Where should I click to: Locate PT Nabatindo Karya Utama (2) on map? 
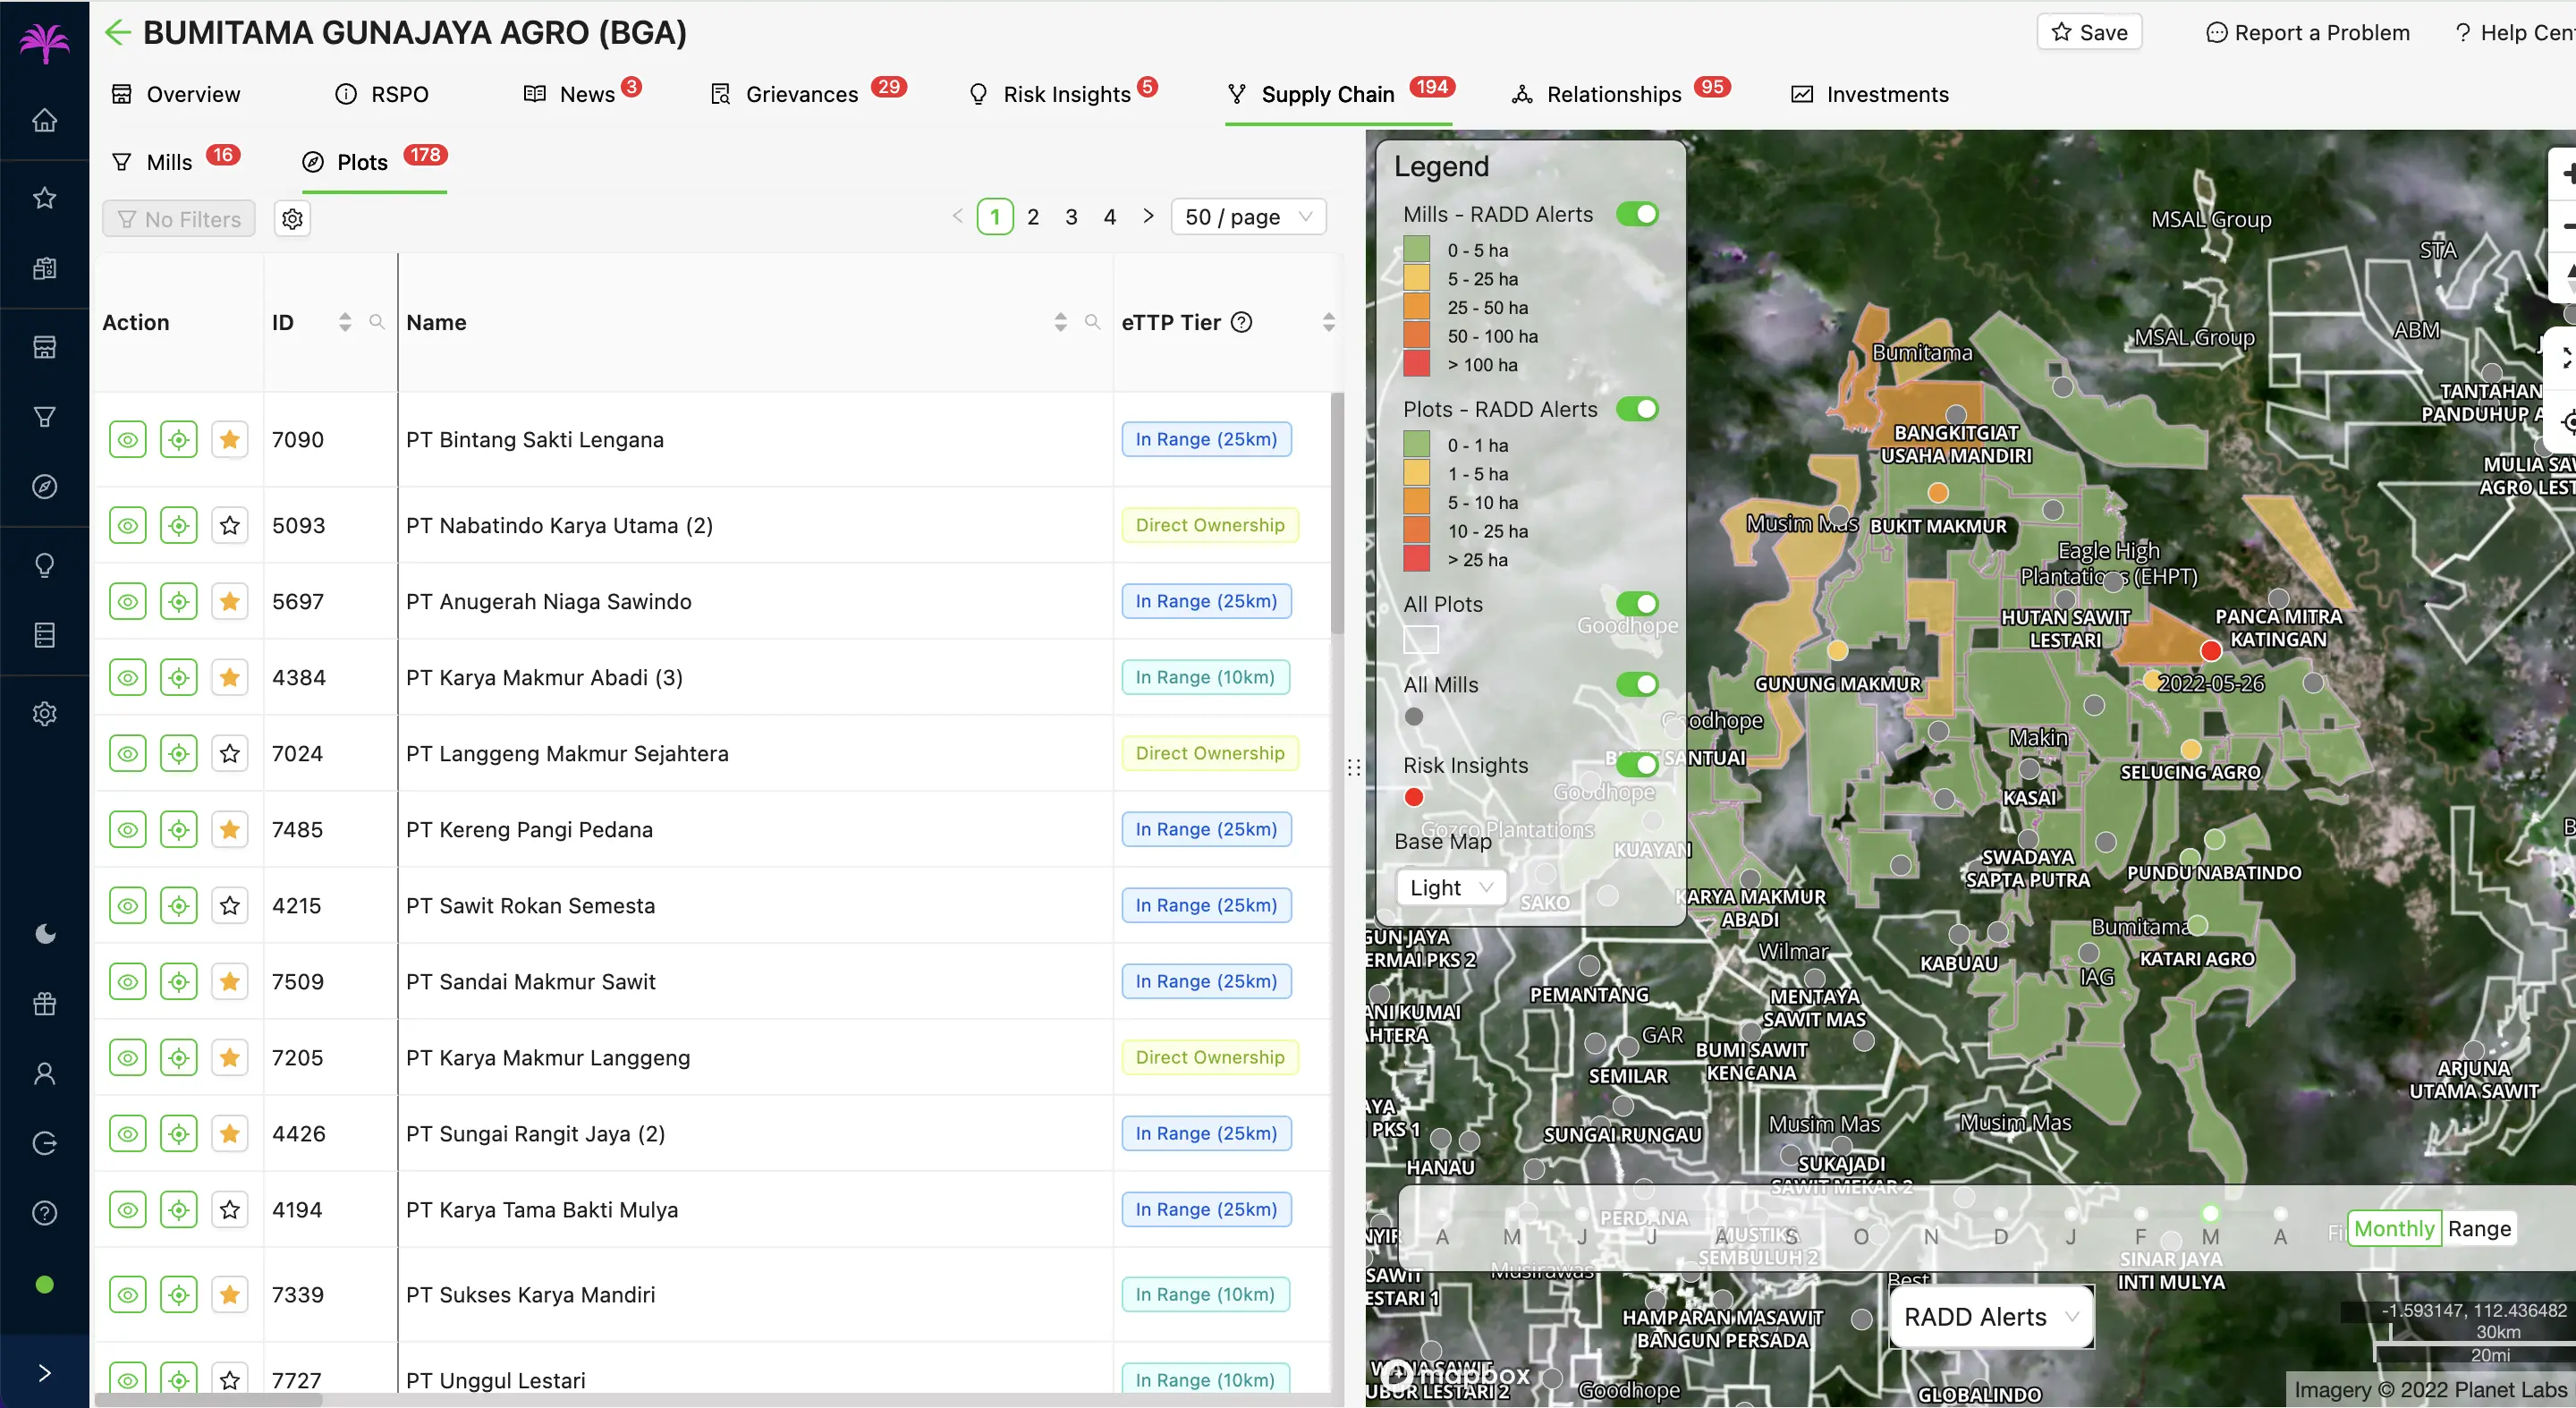pos(179,526)
